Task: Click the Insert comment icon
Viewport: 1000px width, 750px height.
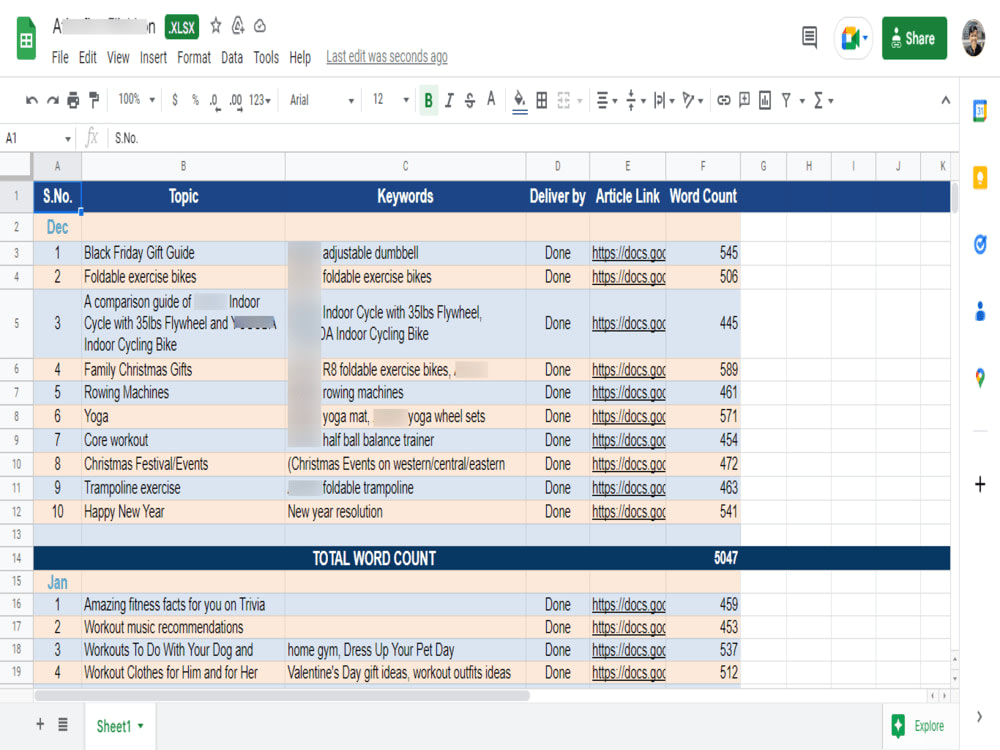Action: [x=744, y=100]
